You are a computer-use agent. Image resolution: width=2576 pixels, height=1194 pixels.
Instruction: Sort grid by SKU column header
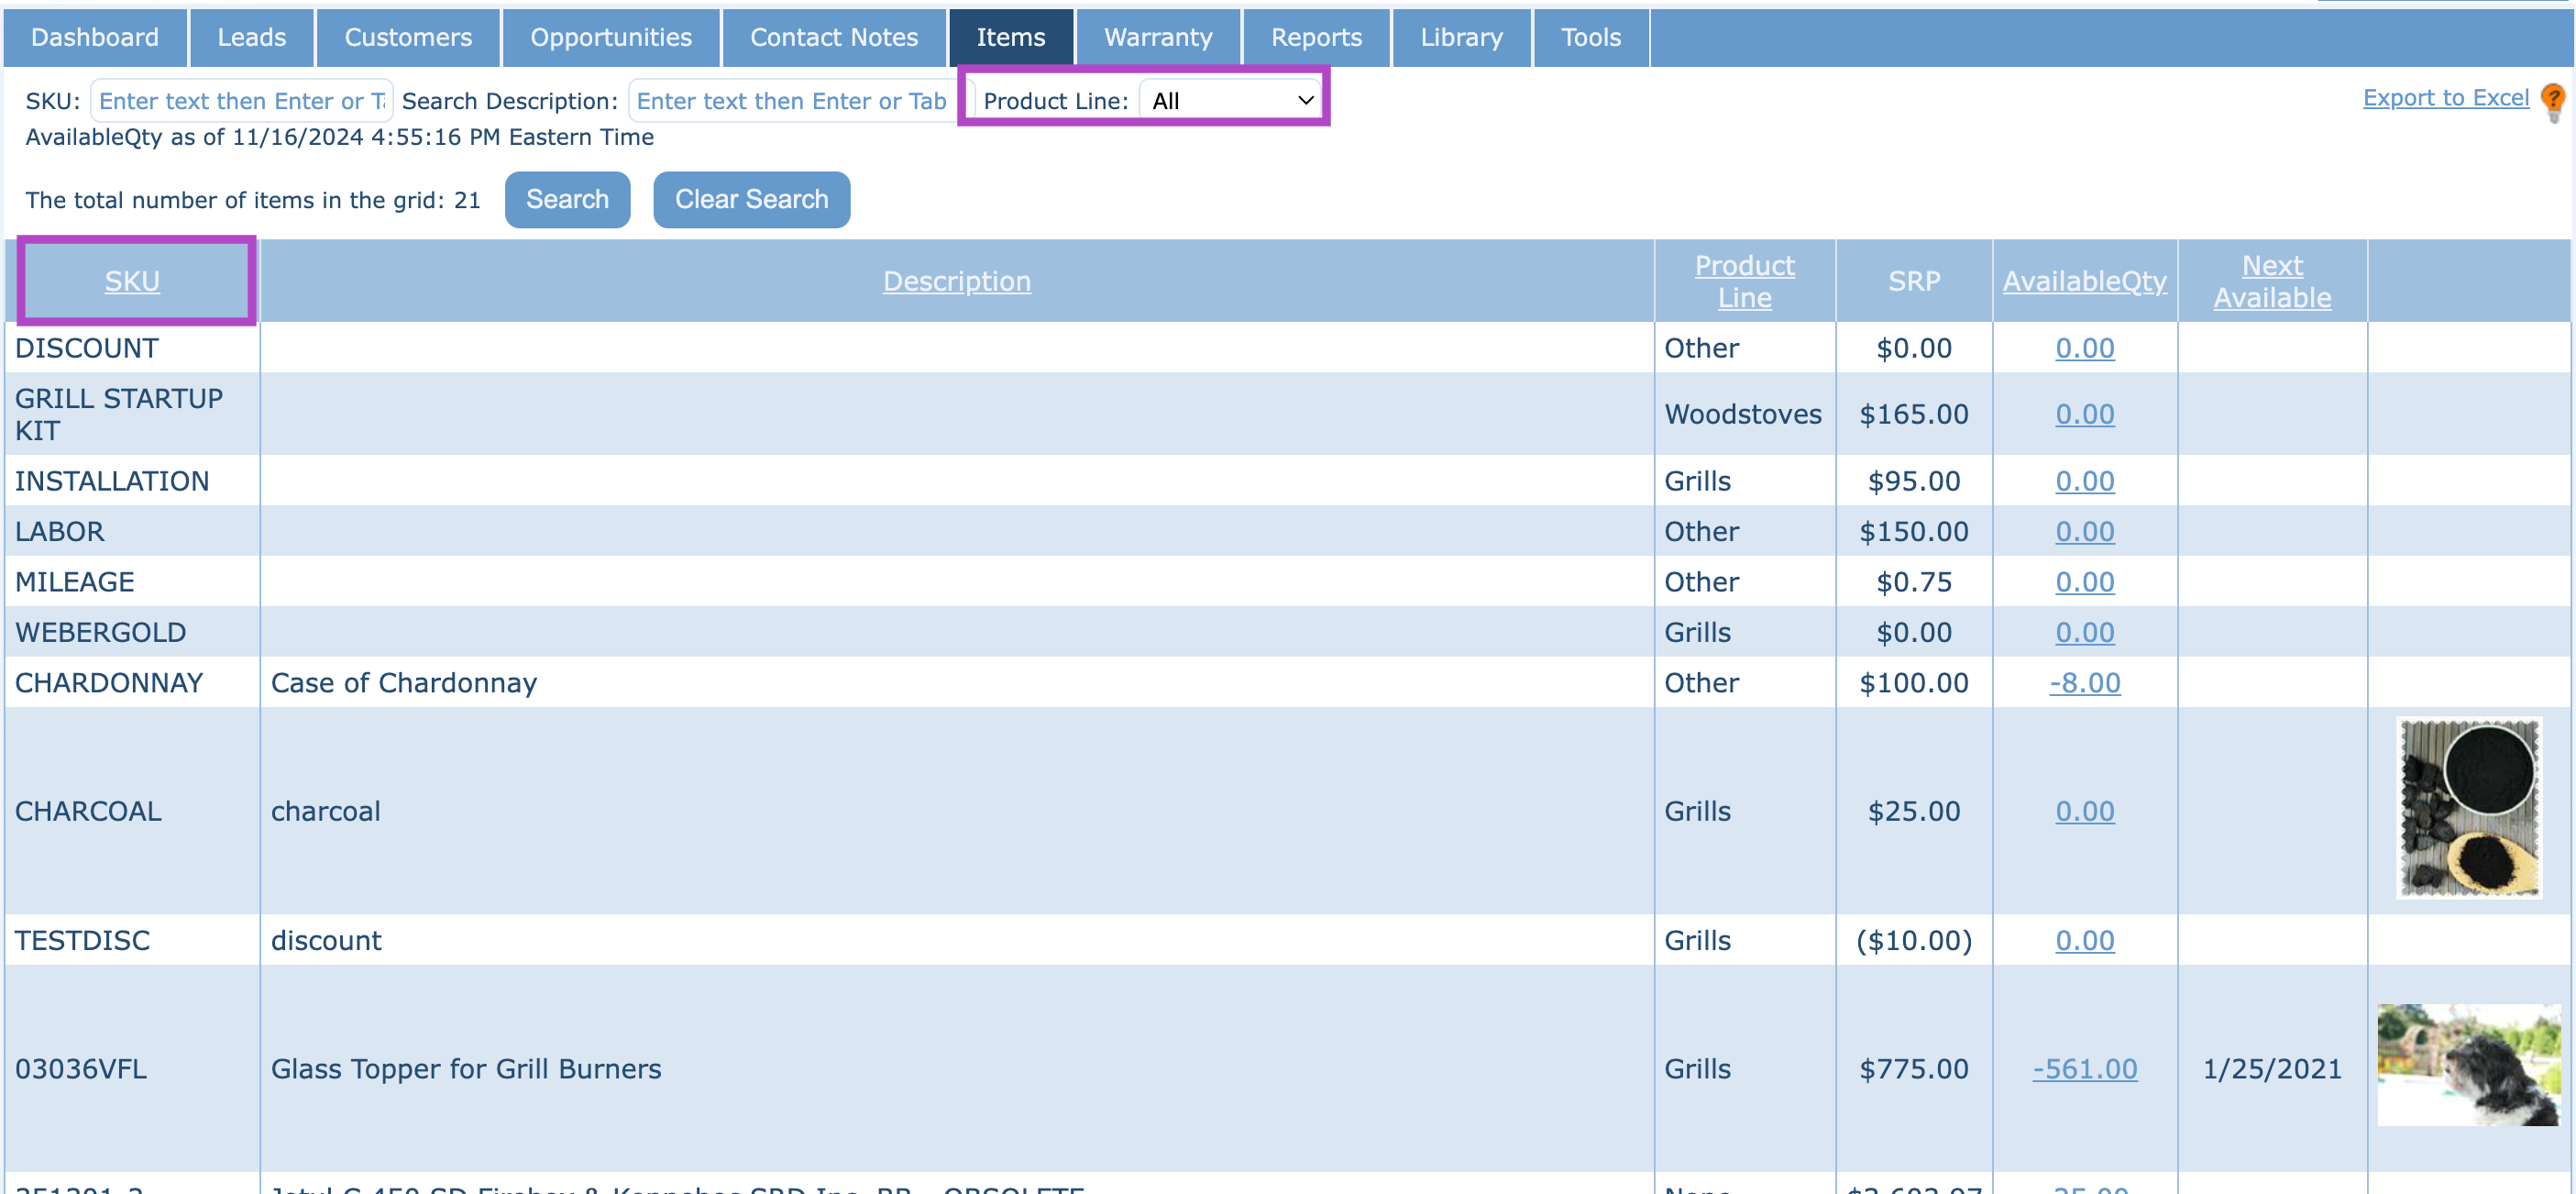(x=132, y=281)
